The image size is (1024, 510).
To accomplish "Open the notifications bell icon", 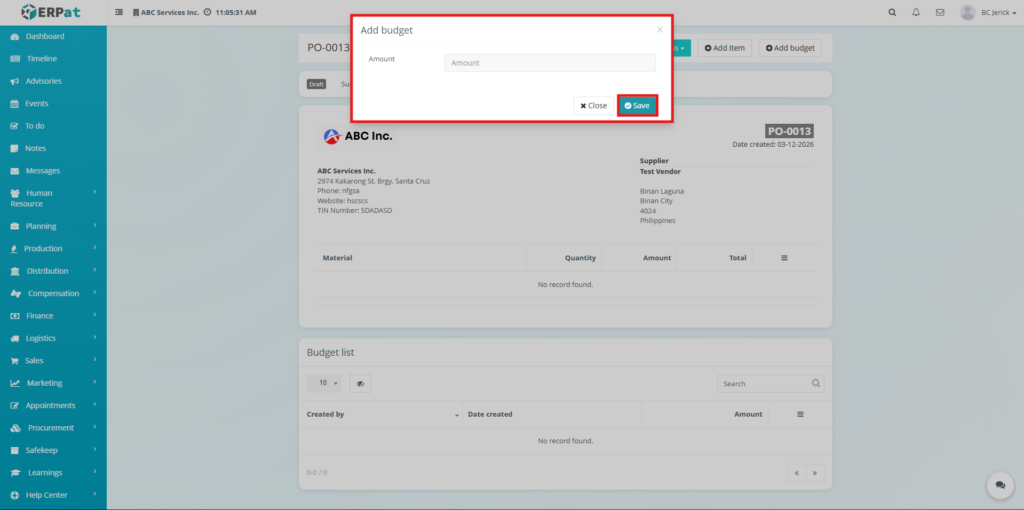I will (916, 12).
